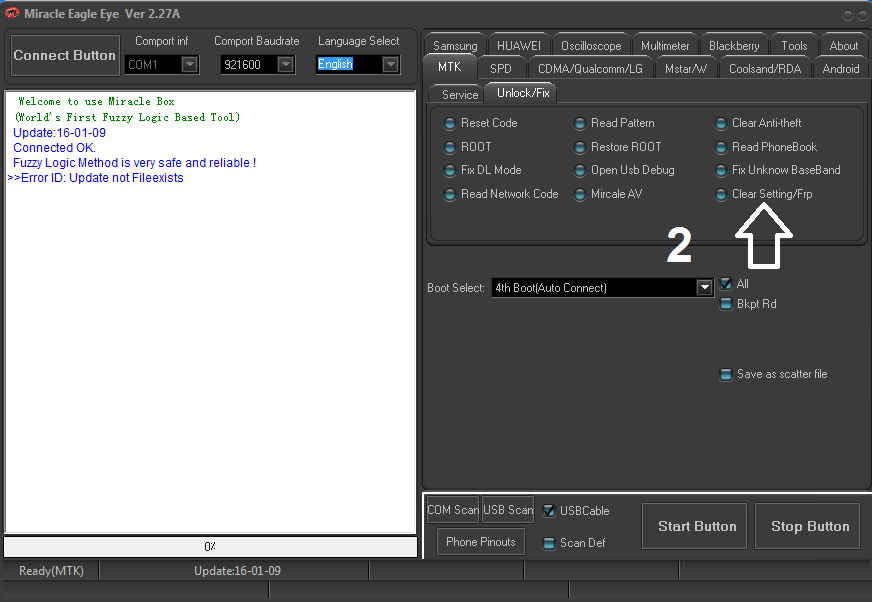The image size is (872, 602).
Task: Enable the Bkpt Rd checkbox
Action: [726, 304]
